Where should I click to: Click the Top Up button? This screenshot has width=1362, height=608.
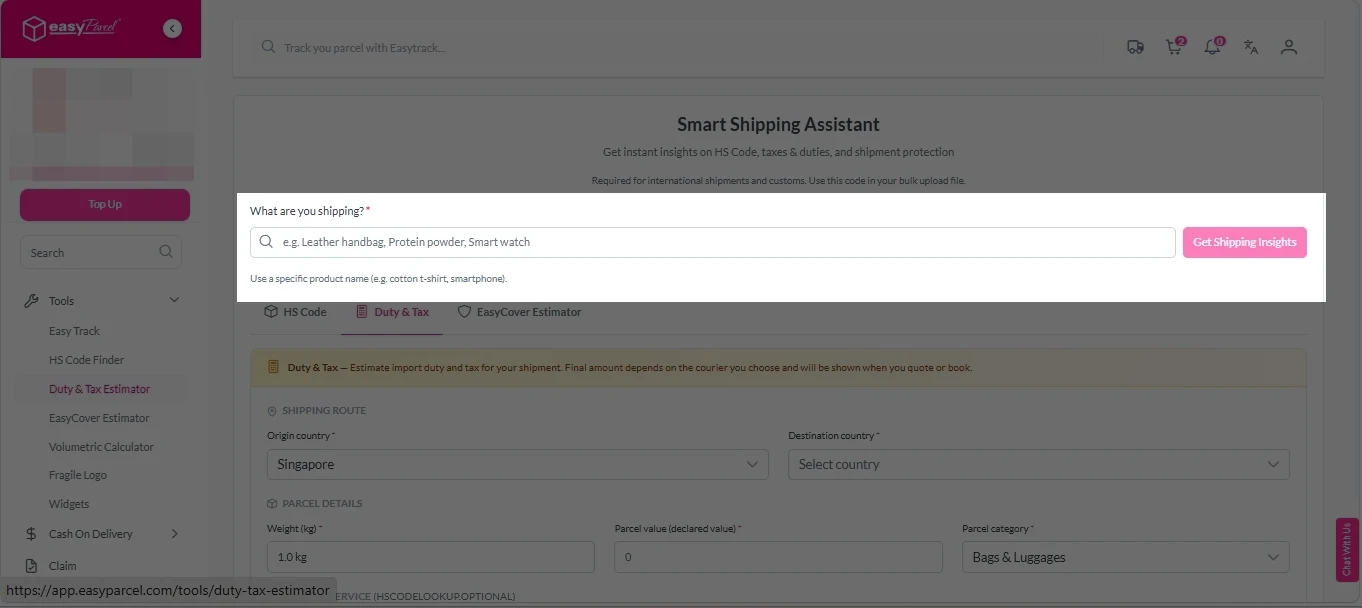(104, 204)
